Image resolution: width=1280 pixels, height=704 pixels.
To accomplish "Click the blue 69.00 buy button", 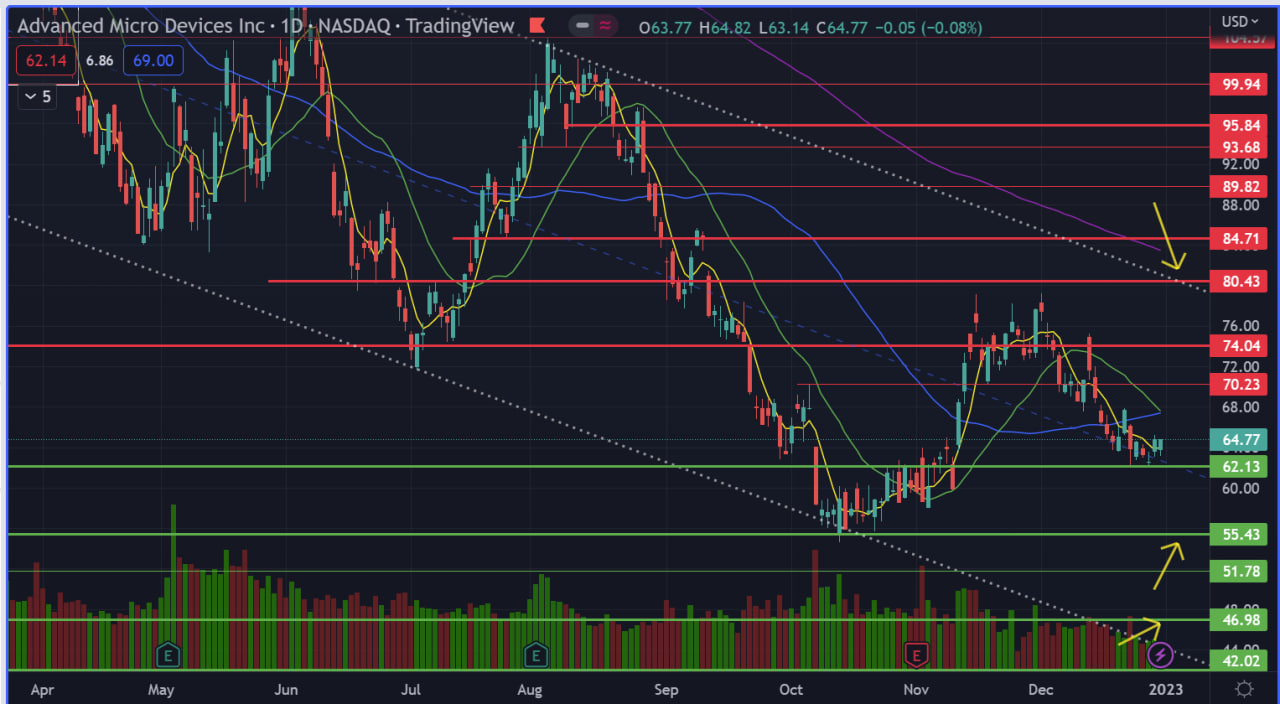I will [153, 60].
